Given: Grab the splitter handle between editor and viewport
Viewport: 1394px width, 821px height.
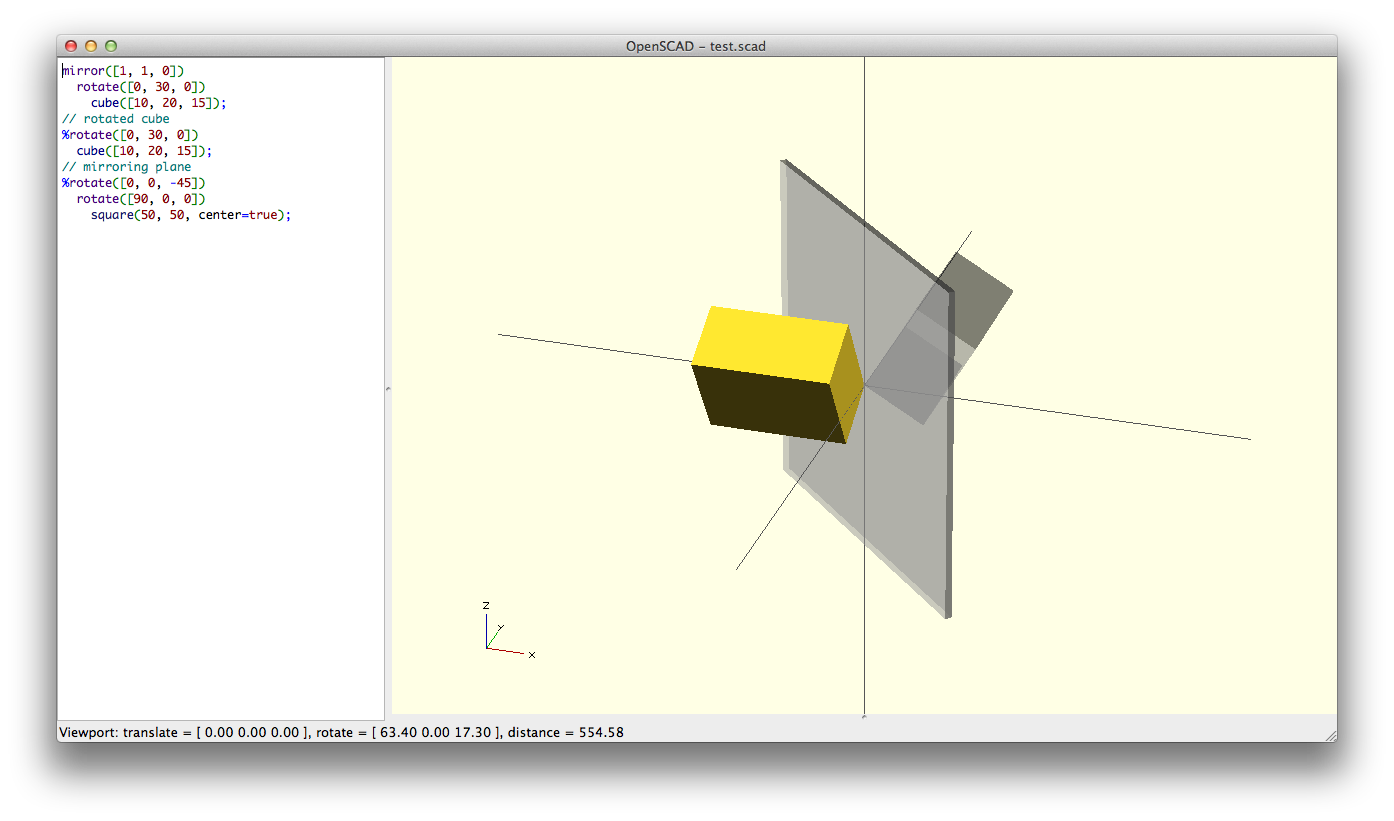Looking at the screenshot, I should tap(388, 388).
